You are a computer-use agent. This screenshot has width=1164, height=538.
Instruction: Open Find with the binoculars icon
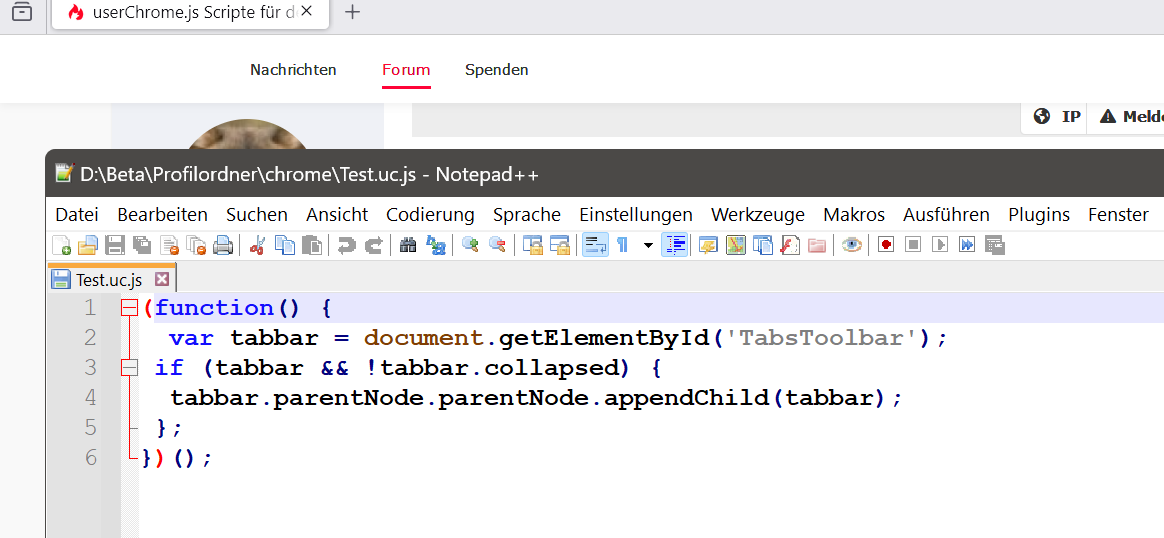click(408, 245)
